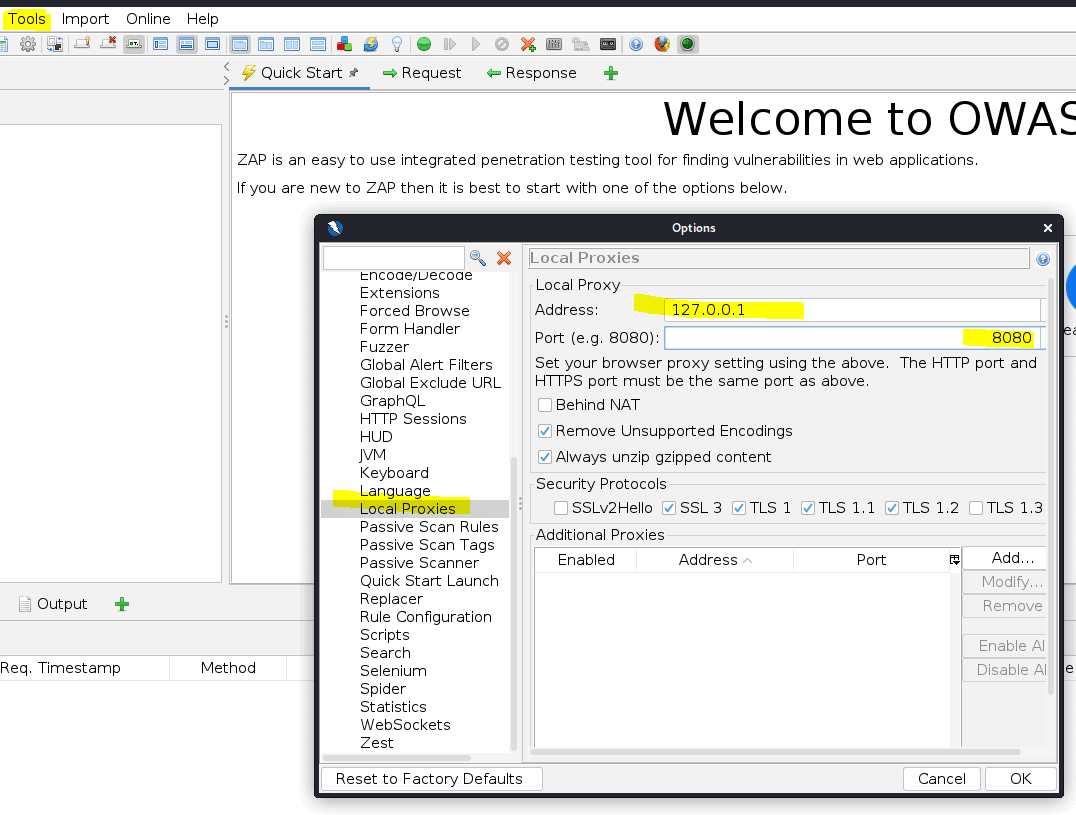Select the request above response panel icon
This screenshot has height=815, width=1076.
(x=318, y=45)
